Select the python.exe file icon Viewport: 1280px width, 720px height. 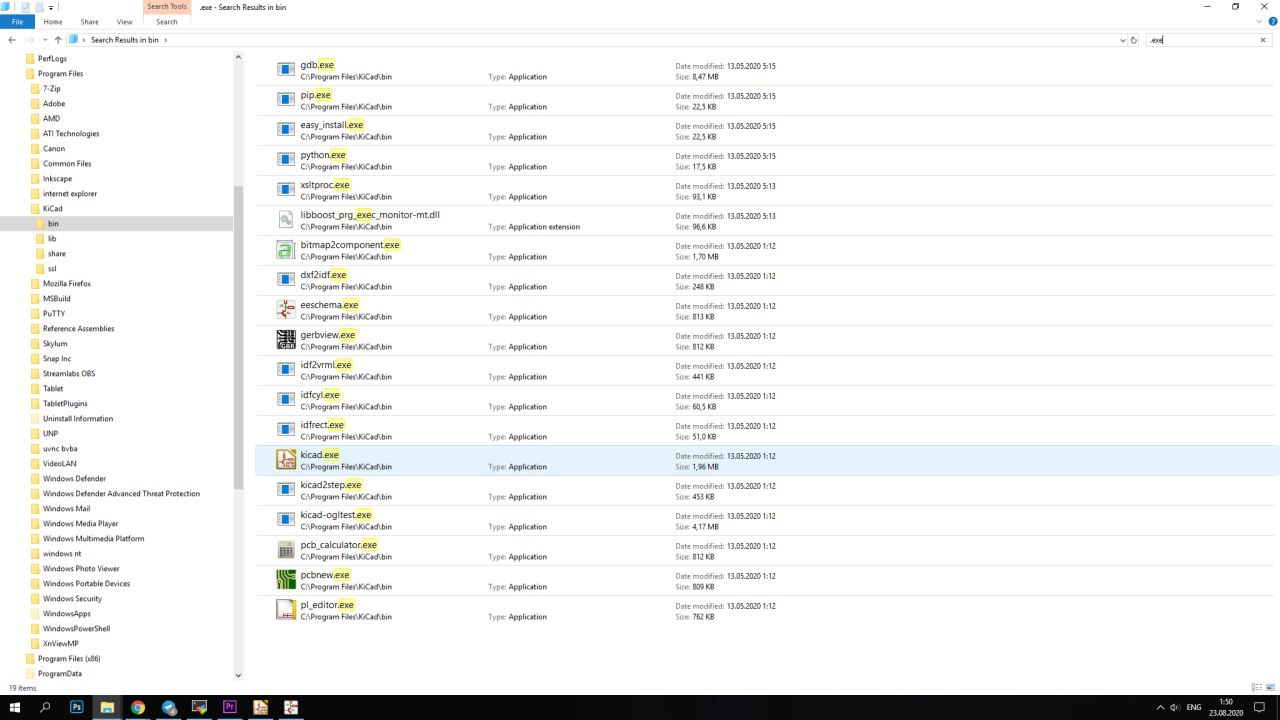tap(285, 160)
